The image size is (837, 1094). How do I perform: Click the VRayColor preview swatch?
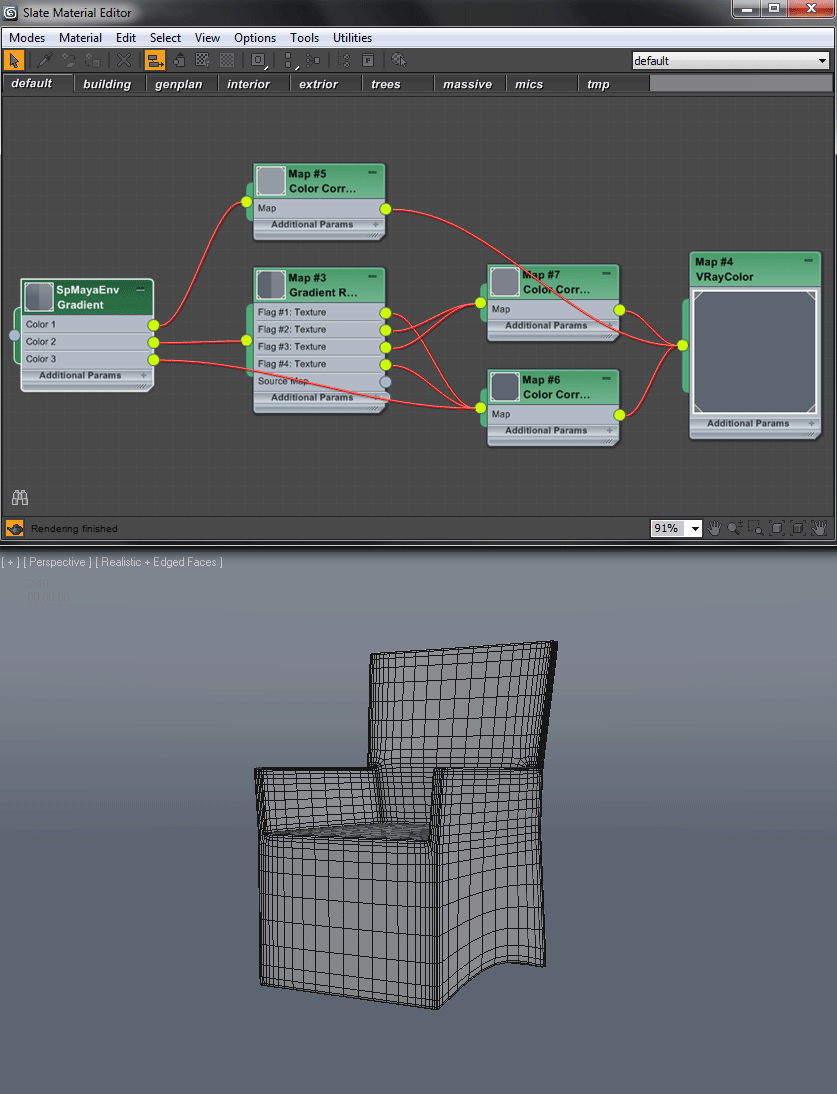[x=755, y=351]
